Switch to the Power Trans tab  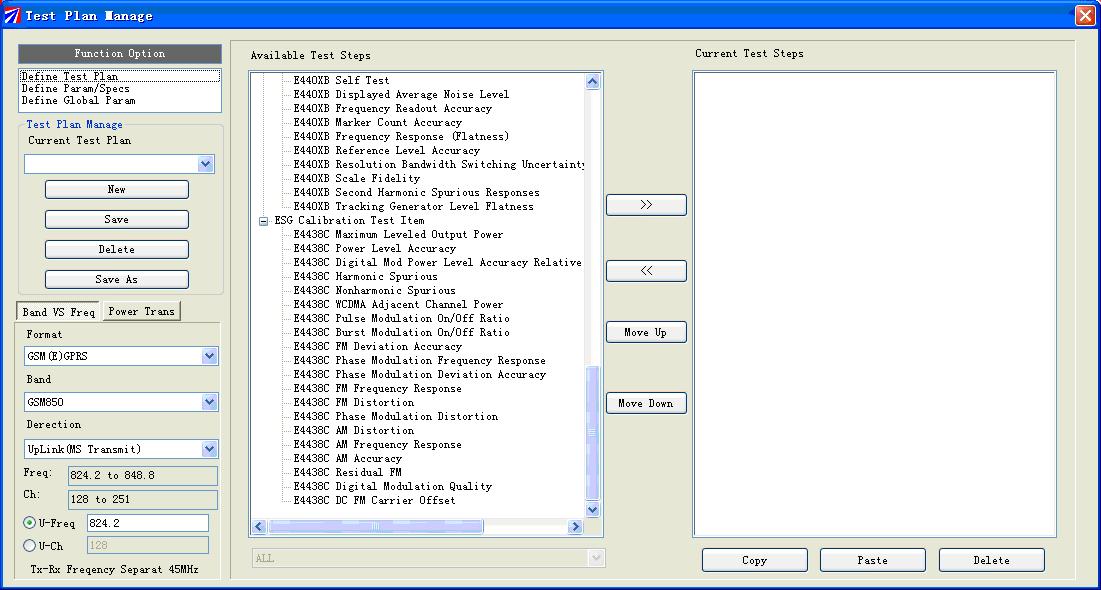[141, 311]
